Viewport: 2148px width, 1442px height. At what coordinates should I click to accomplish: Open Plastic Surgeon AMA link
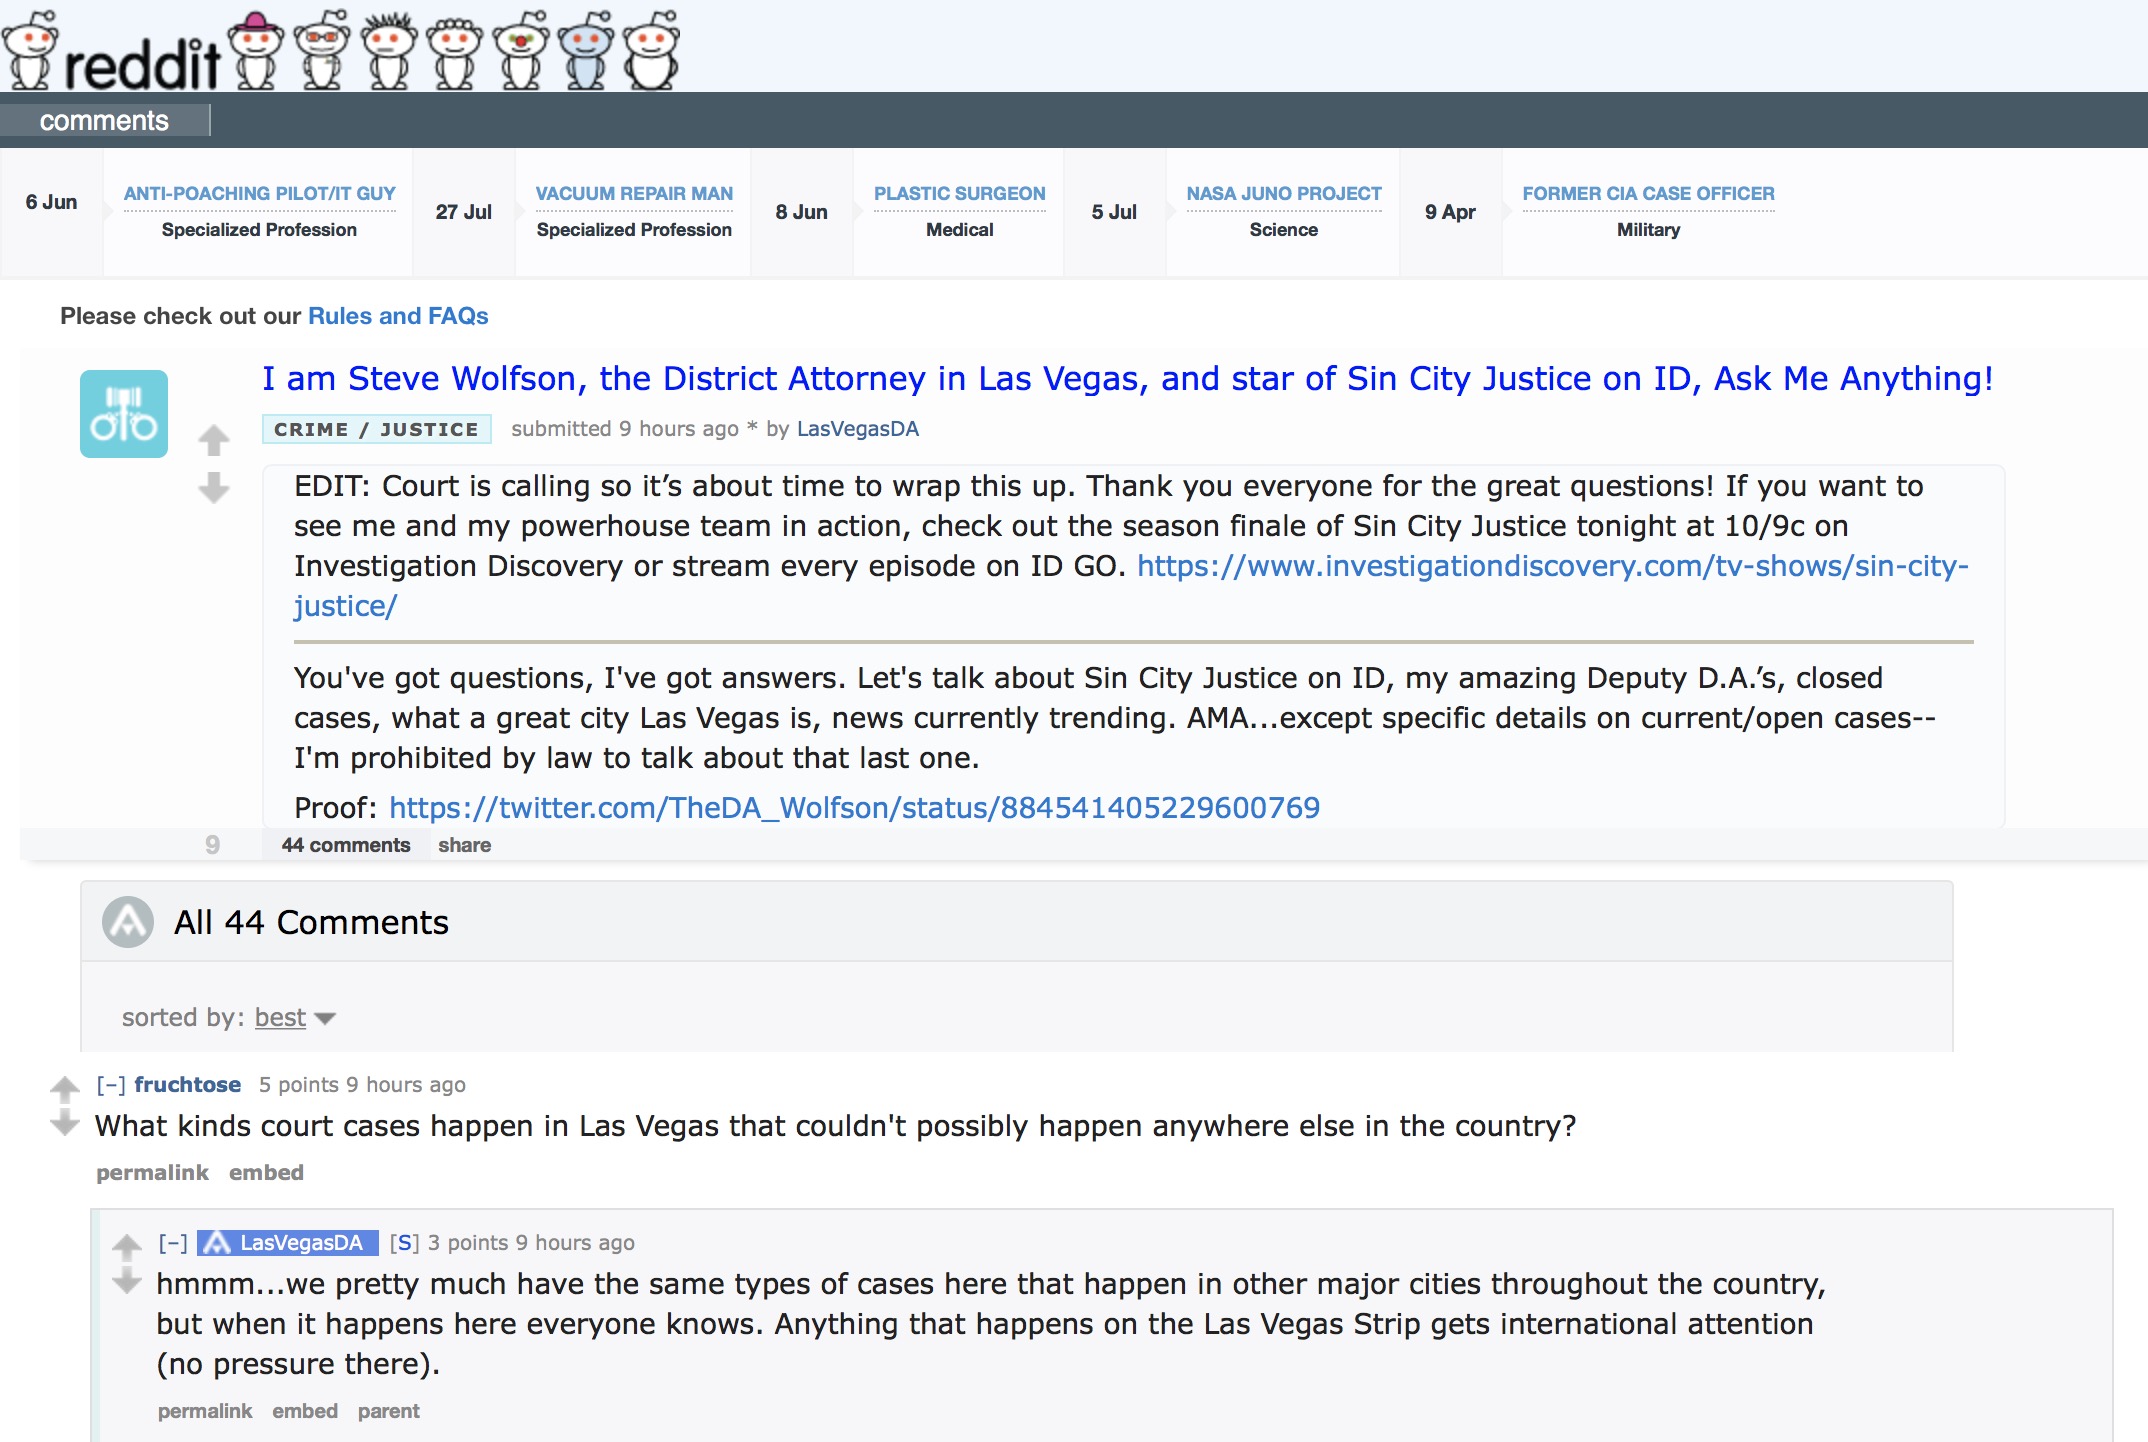[x=960, y=193]
